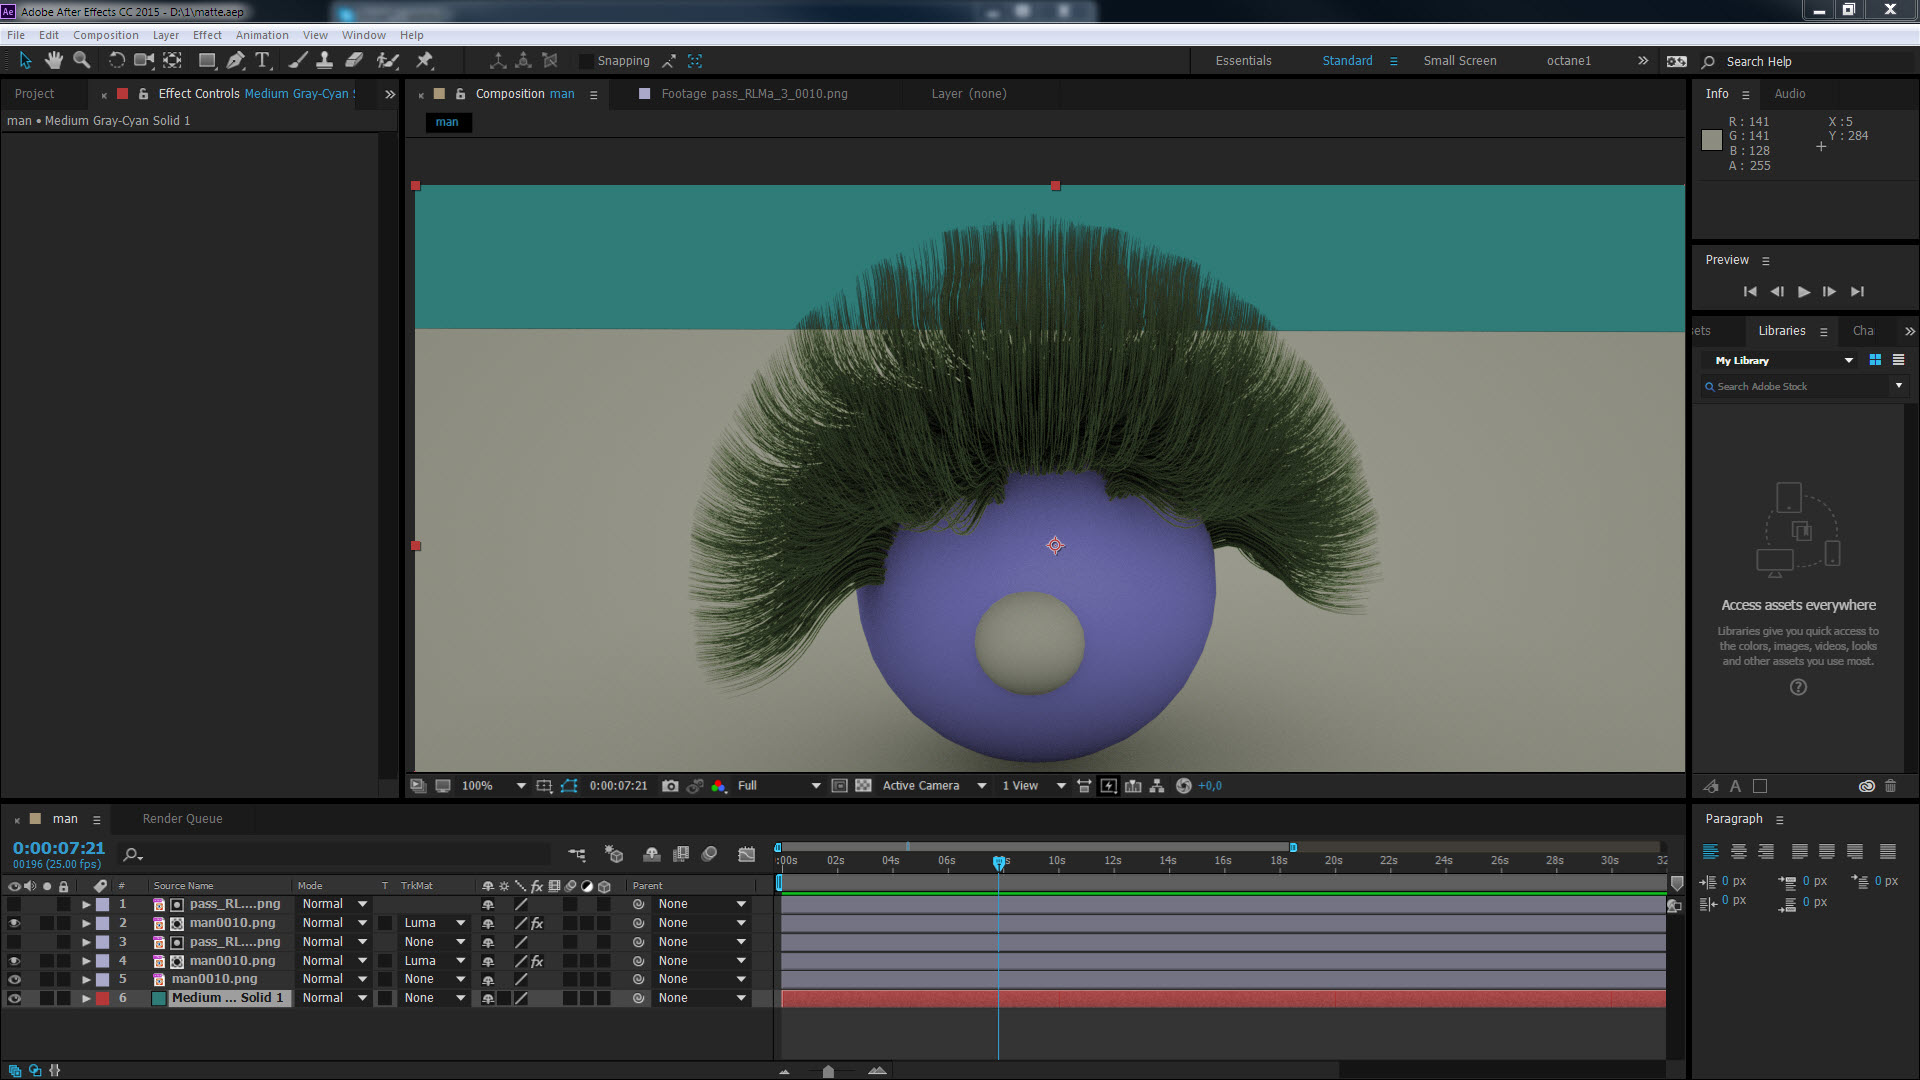Hide the Medium Gray-Cyan Solid 1 layer
The height and width of the screenshot is (1080, 1920).
point(14,998)
